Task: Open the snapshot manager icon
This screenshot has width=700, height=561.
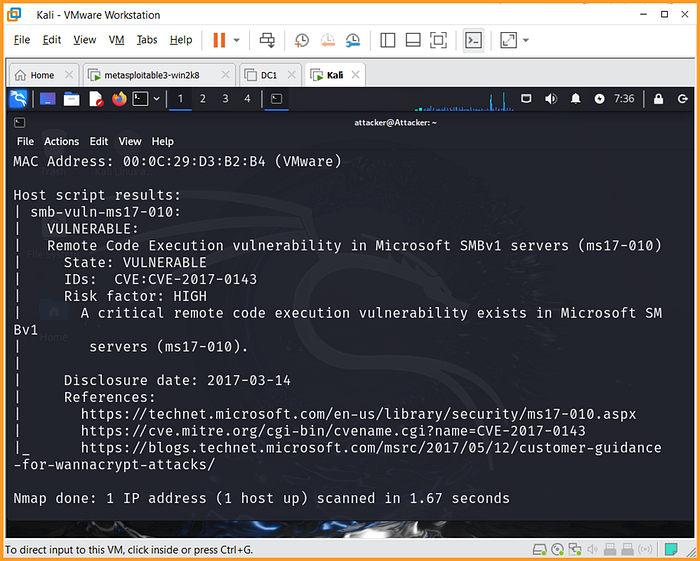Action: [353, 40]
